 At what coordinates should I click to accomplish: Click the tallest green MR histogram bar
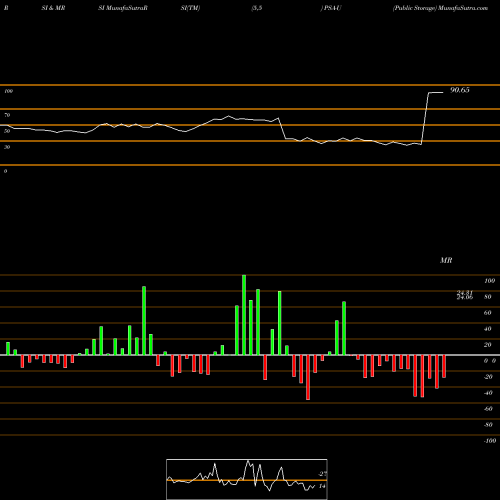(x=244, y=315)
